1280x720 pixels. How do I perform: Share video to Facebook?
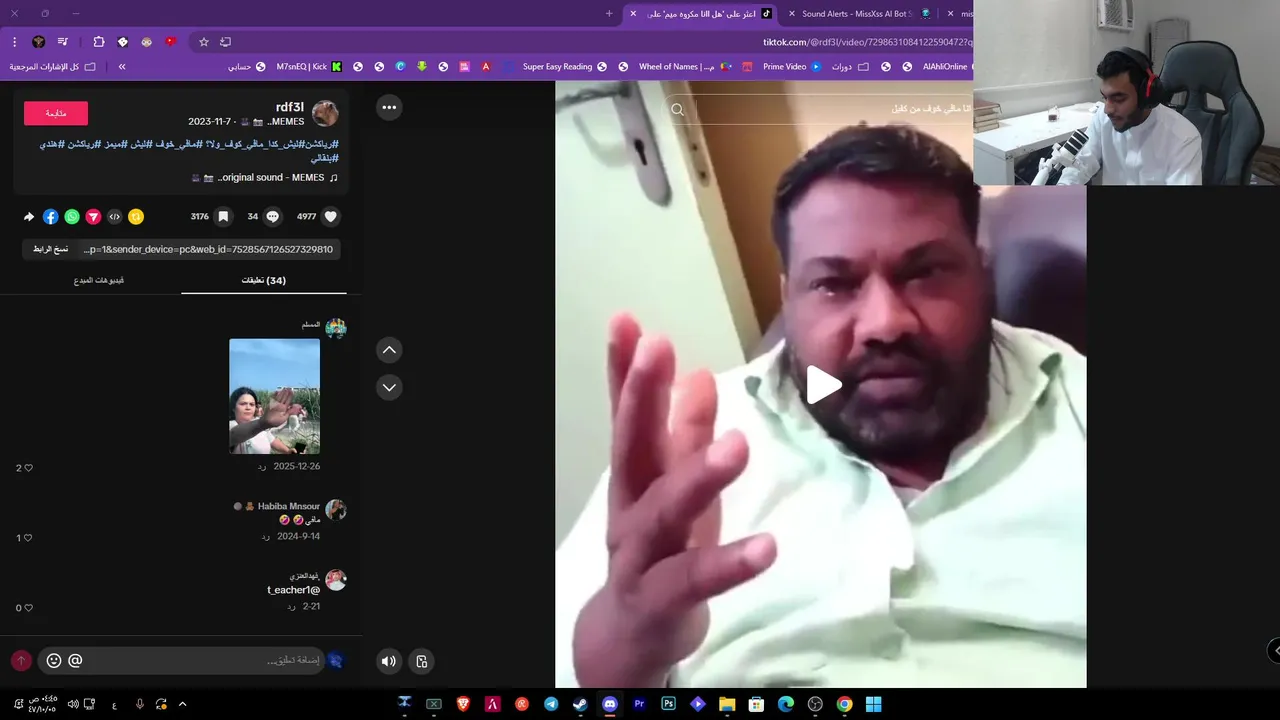pyautogui.click(x=50, y=216)
